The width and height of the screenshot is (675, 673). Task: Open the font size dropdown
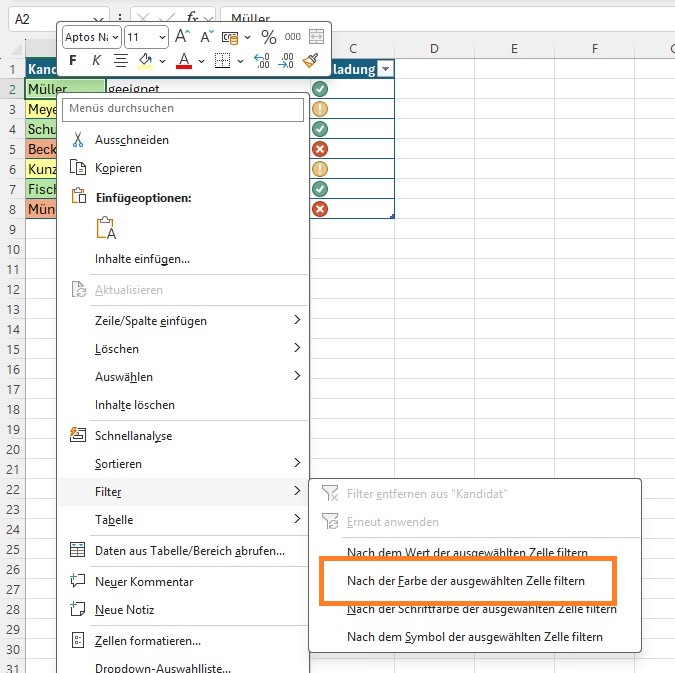coord(161,37)
